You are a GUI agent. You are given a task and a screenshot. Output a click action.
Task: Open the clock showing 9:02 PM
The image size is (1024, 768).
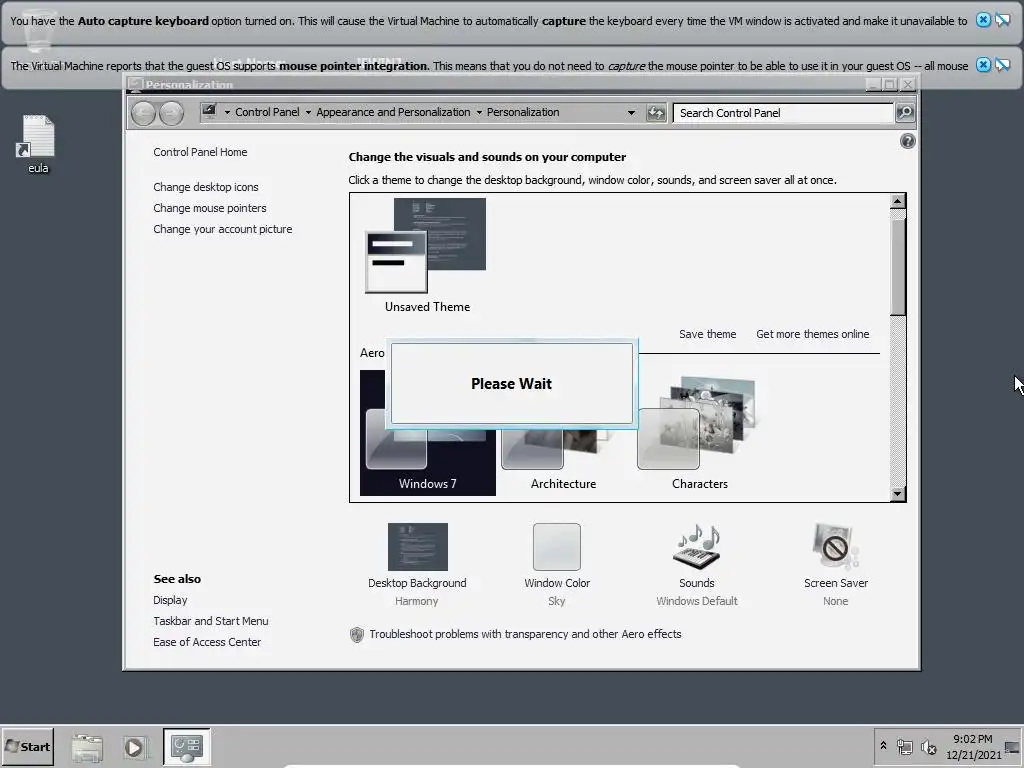[973, 746]
